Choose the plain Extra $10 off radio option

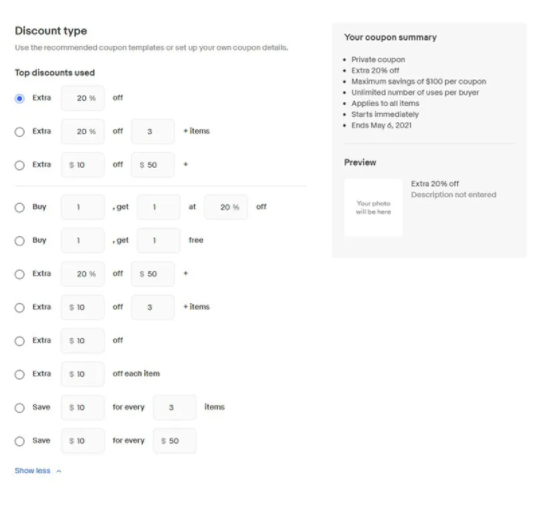point(20,341)
